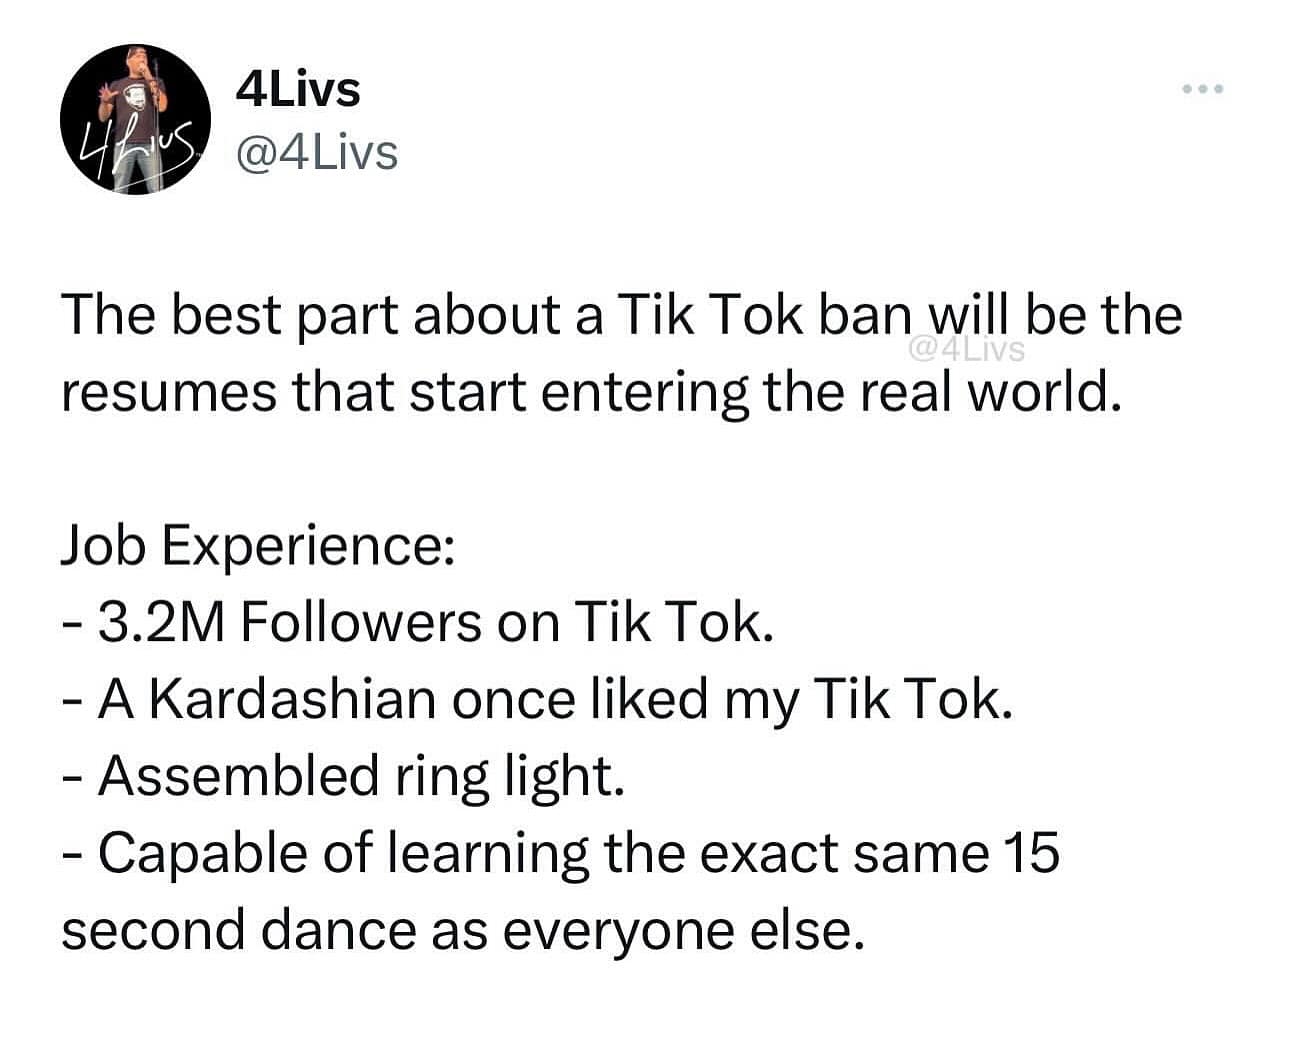This screenshot has width=1290, height=1042.
Task: Open the three-dot more options menu
Action: pyautogui.click(x=1201, y=90)
